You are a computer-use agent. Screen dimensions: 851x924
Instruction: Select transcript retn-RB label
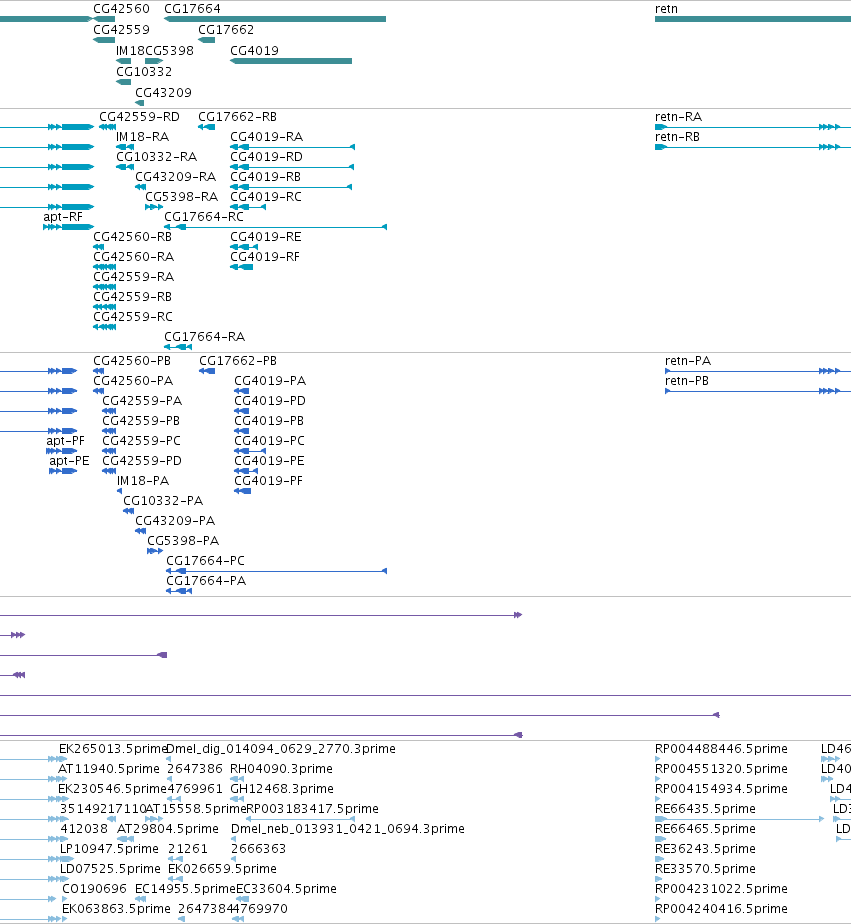click(677, 137)
